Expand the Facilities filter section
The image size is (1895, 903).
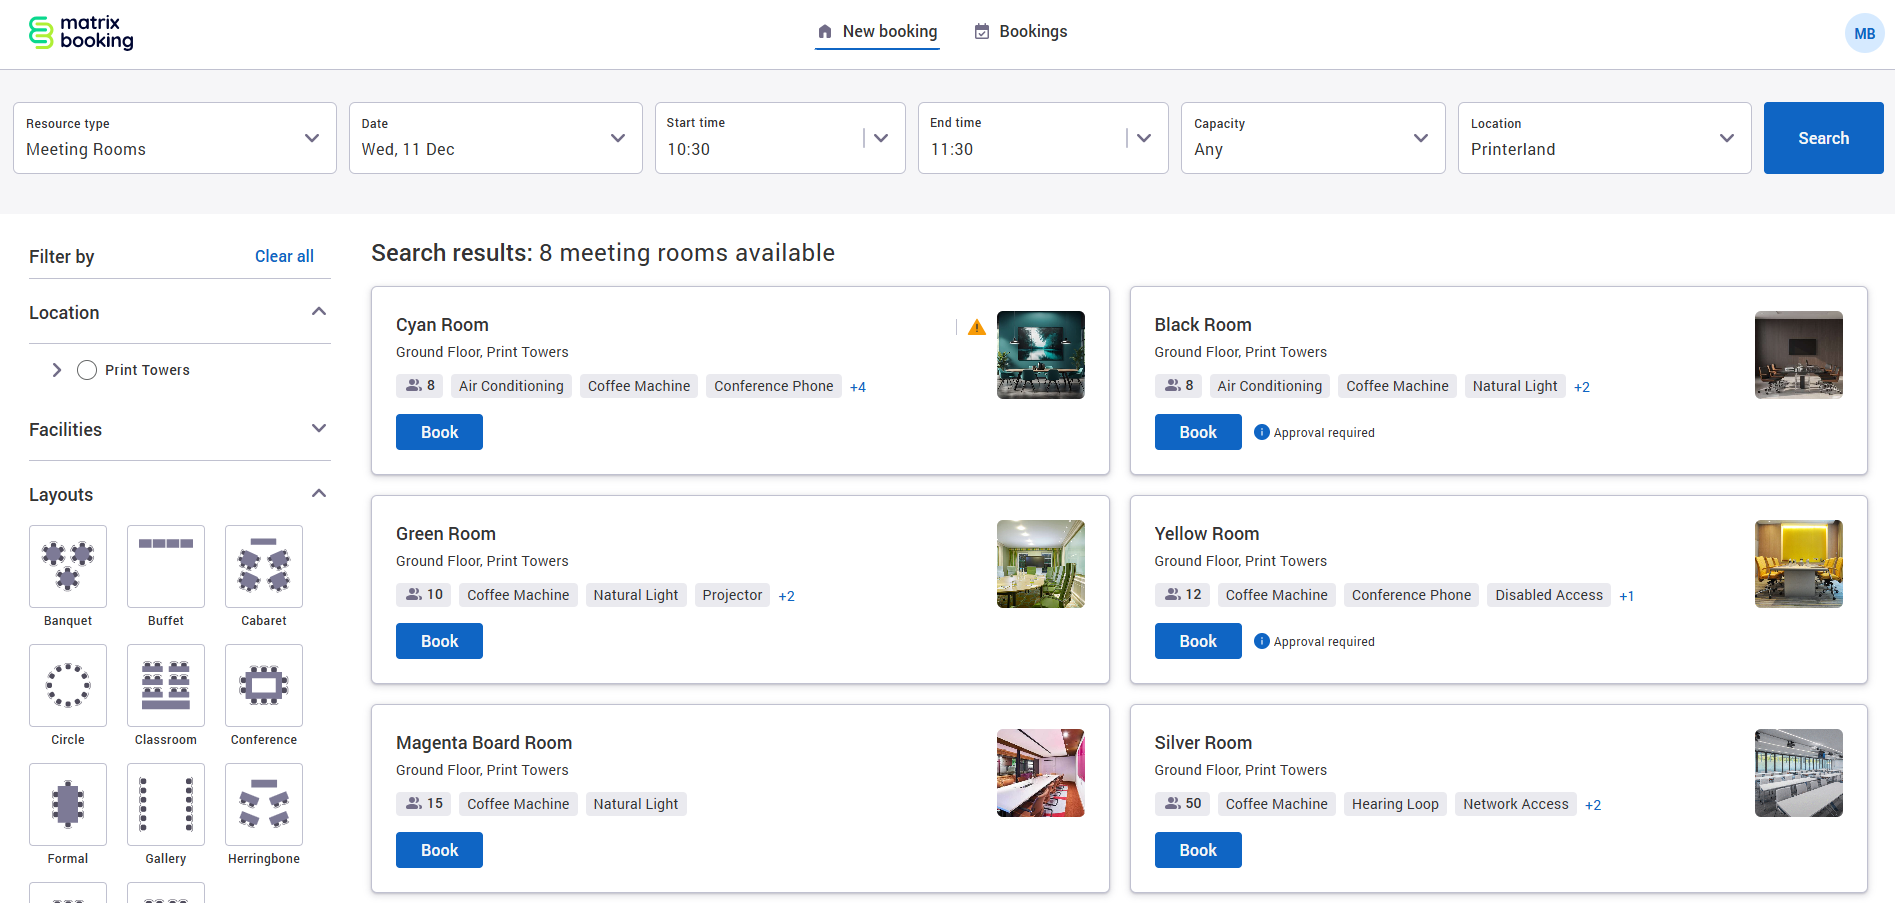pos(319,429)
